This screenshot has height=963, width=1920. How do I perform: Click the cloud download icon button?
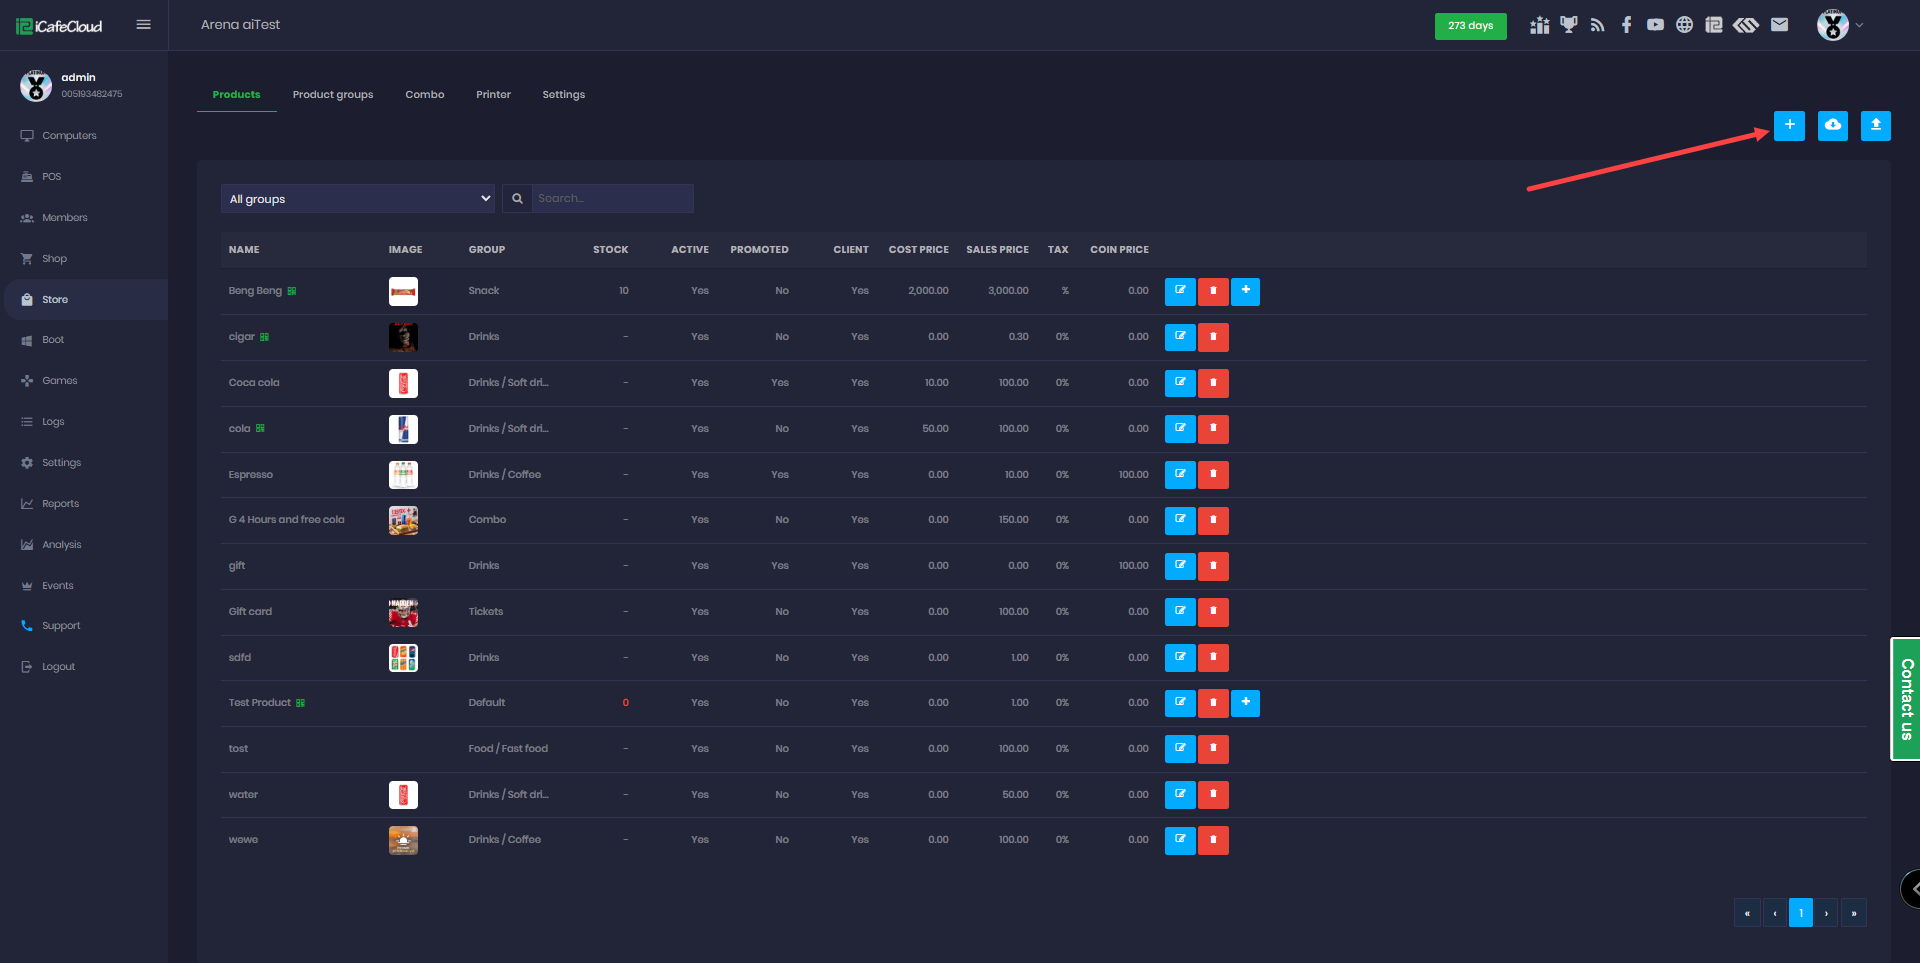(1832, 125)
